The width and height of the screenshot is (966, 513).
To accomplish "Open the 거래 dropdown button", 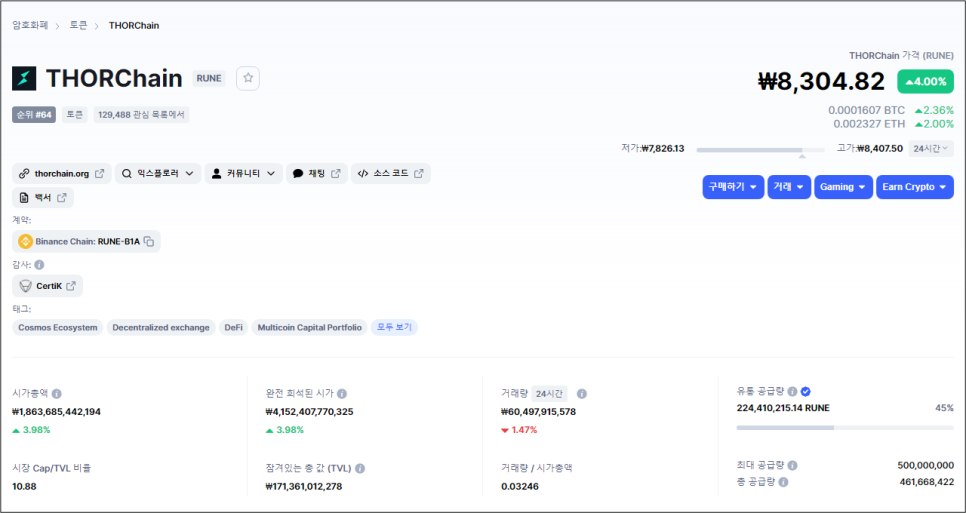I will click(789, 187).
